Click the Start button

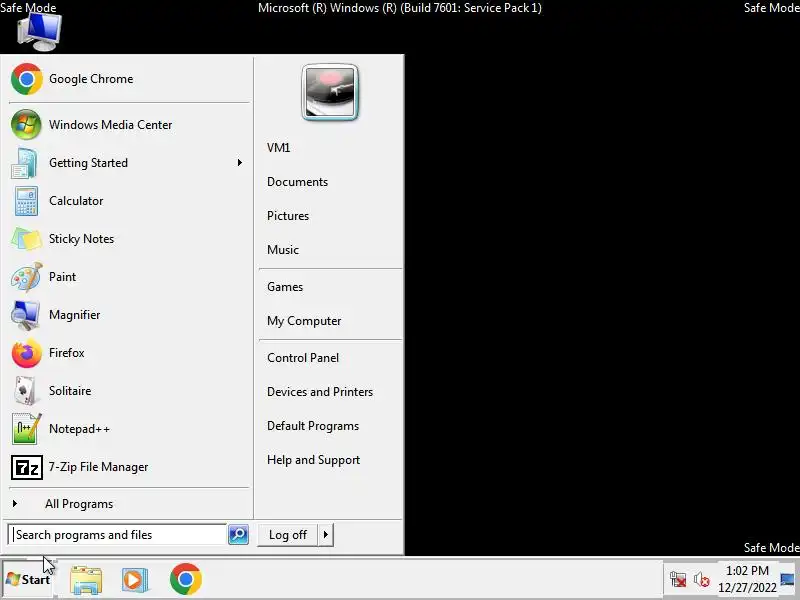point(28,580)
